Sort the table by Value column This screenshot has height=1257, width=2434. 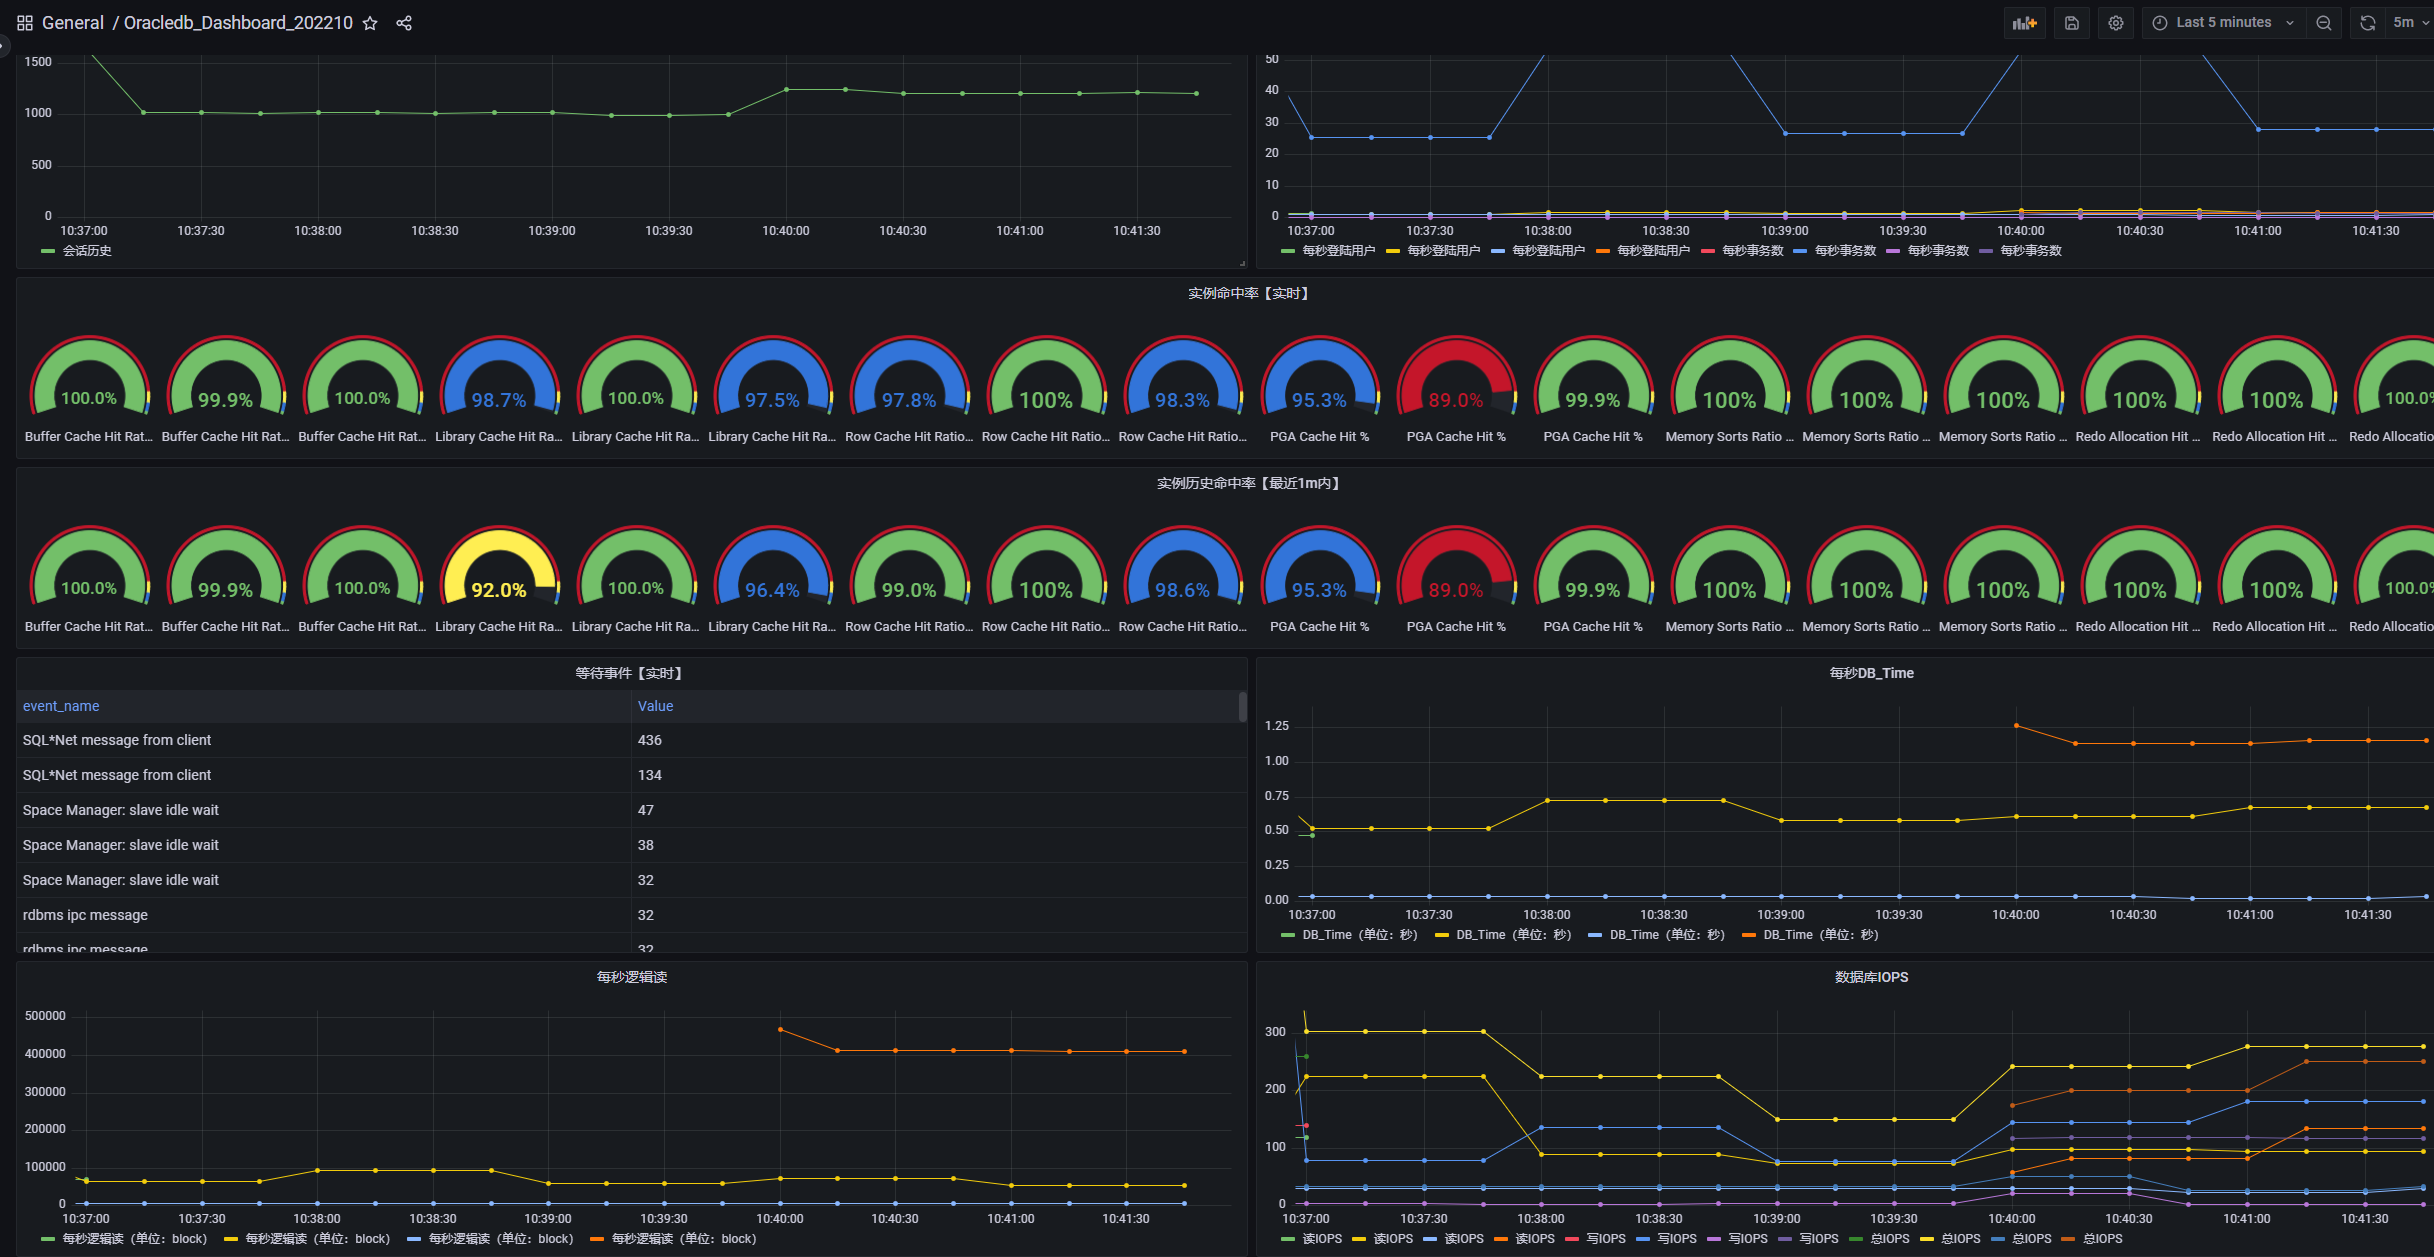655,706
